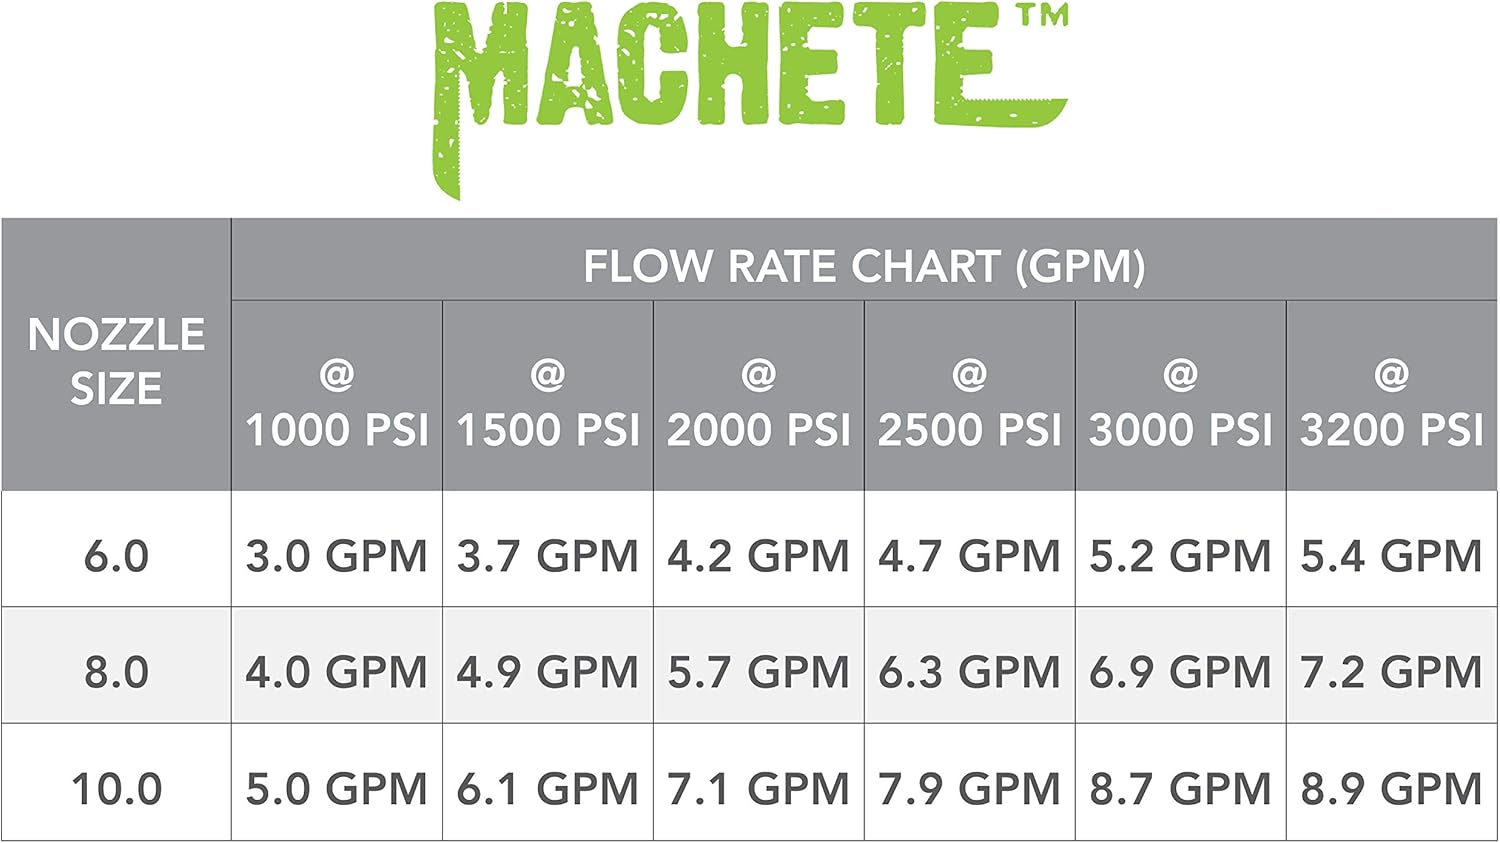Click the green Machete logo

click(x=750, y=80)
